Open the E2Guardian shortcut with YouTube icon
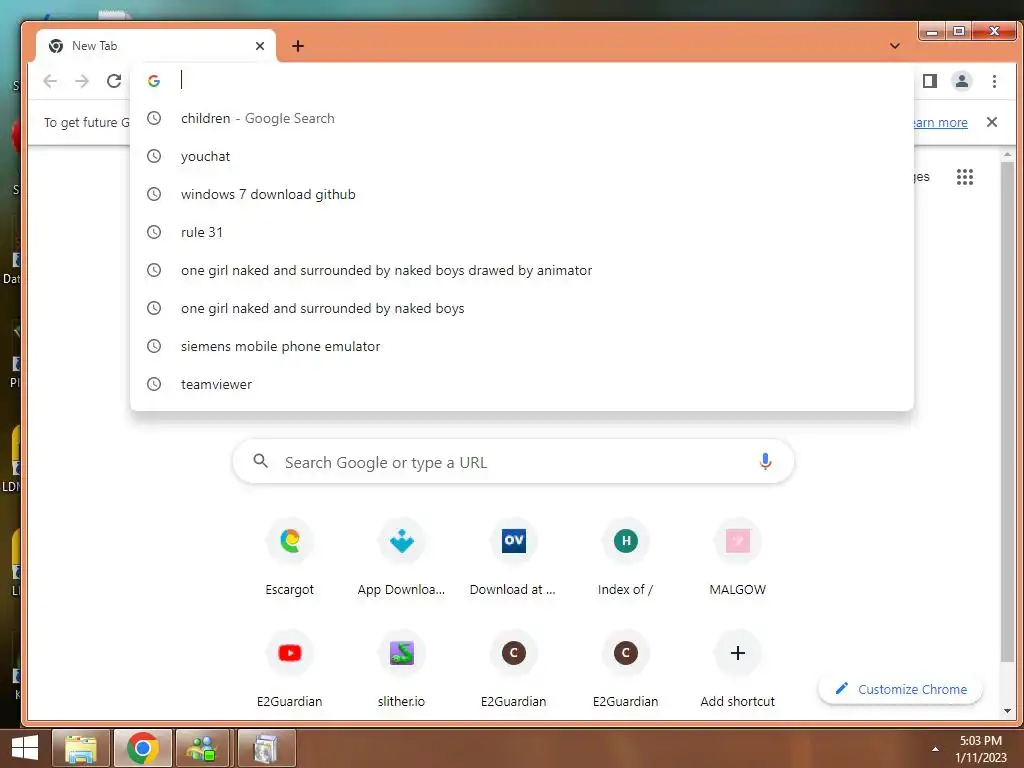The width and height of the screenshot is (1024, 768). pyautogui.click(x=289, y=670)
